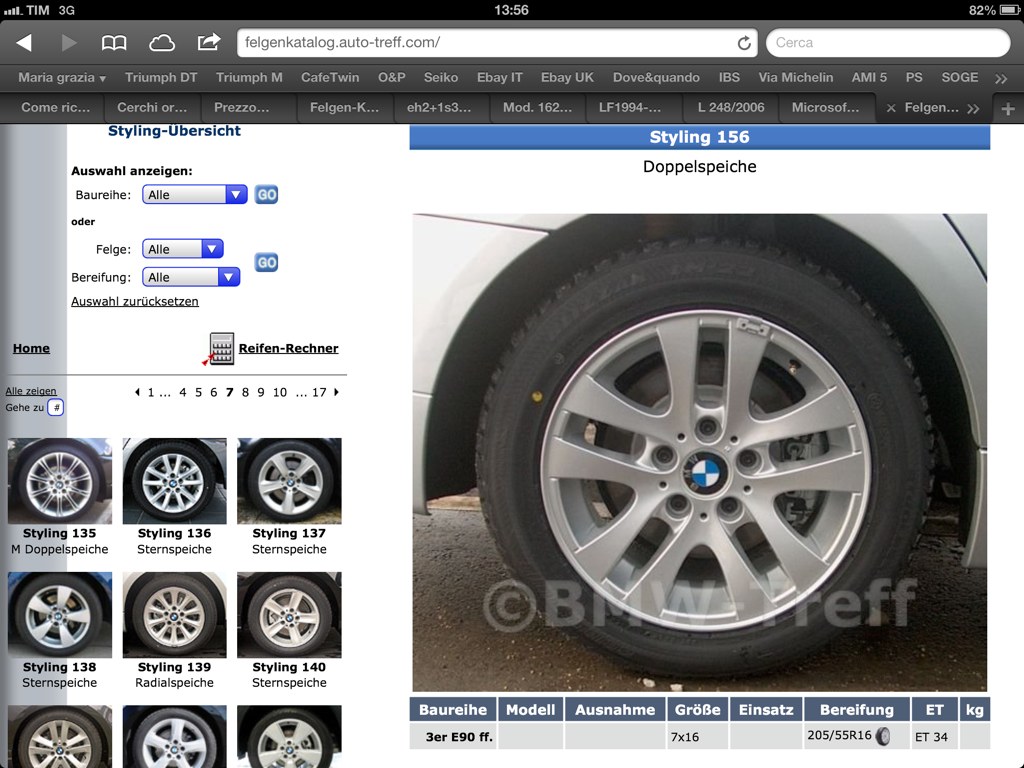Click the tire icon beside 205/55R16
Viewport: 1024px width, 768px height.
(883, 736)
